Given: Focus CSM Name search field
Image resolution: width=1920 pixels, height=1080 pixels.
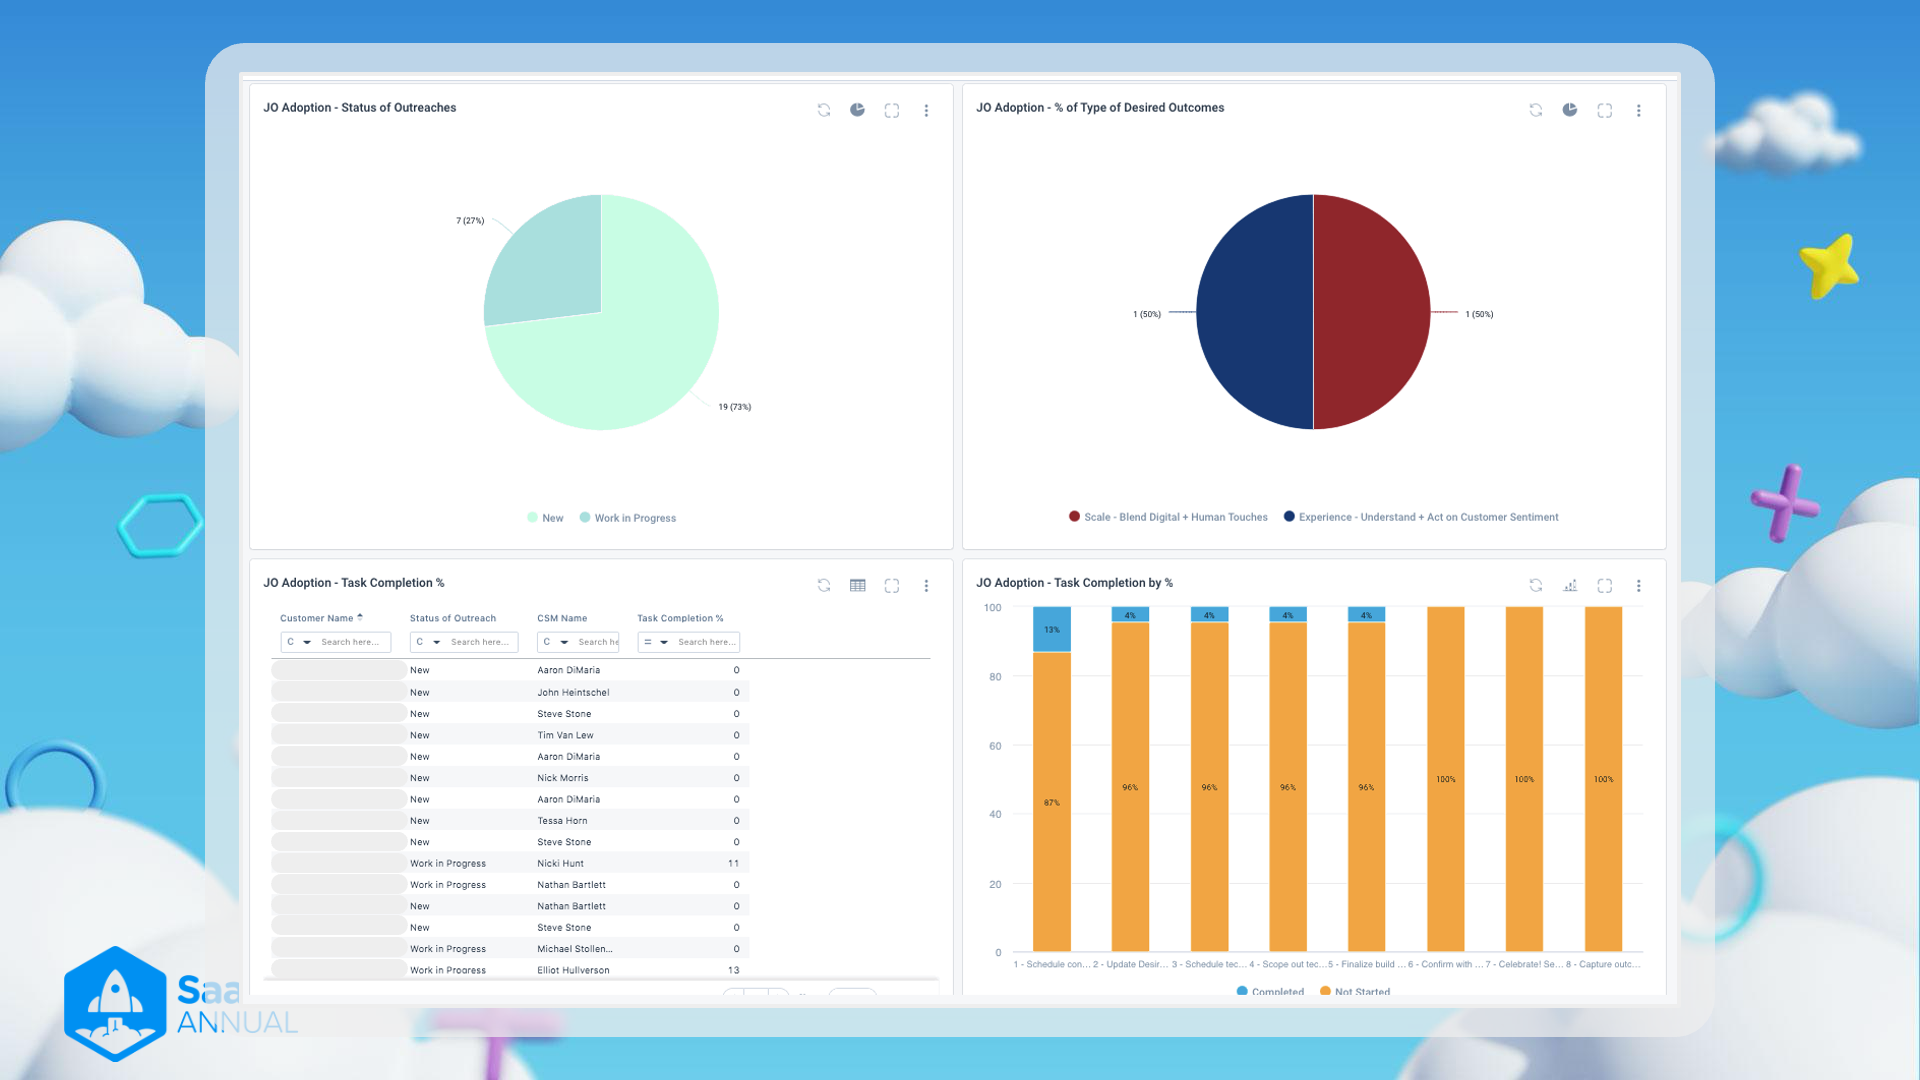Looking at the screenshot, I should (598, 642).
